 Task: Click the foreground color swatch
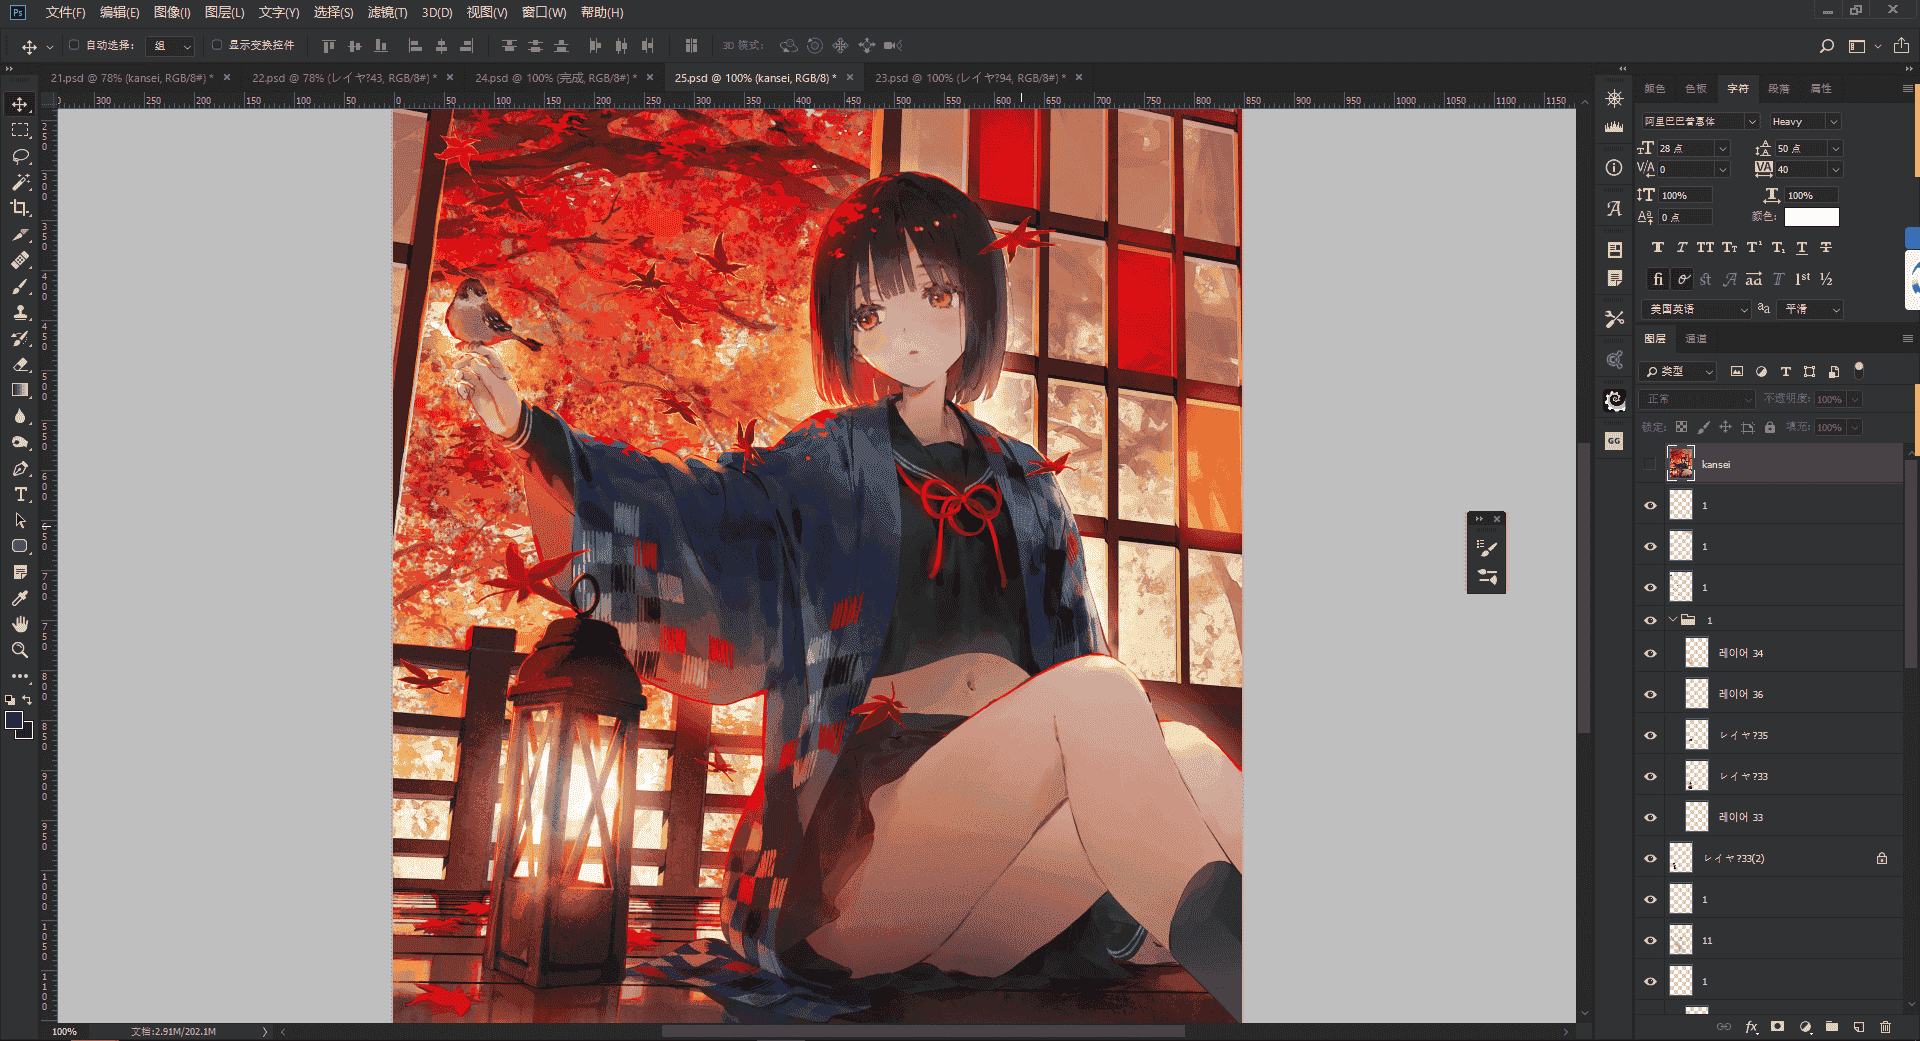(14, 720)
